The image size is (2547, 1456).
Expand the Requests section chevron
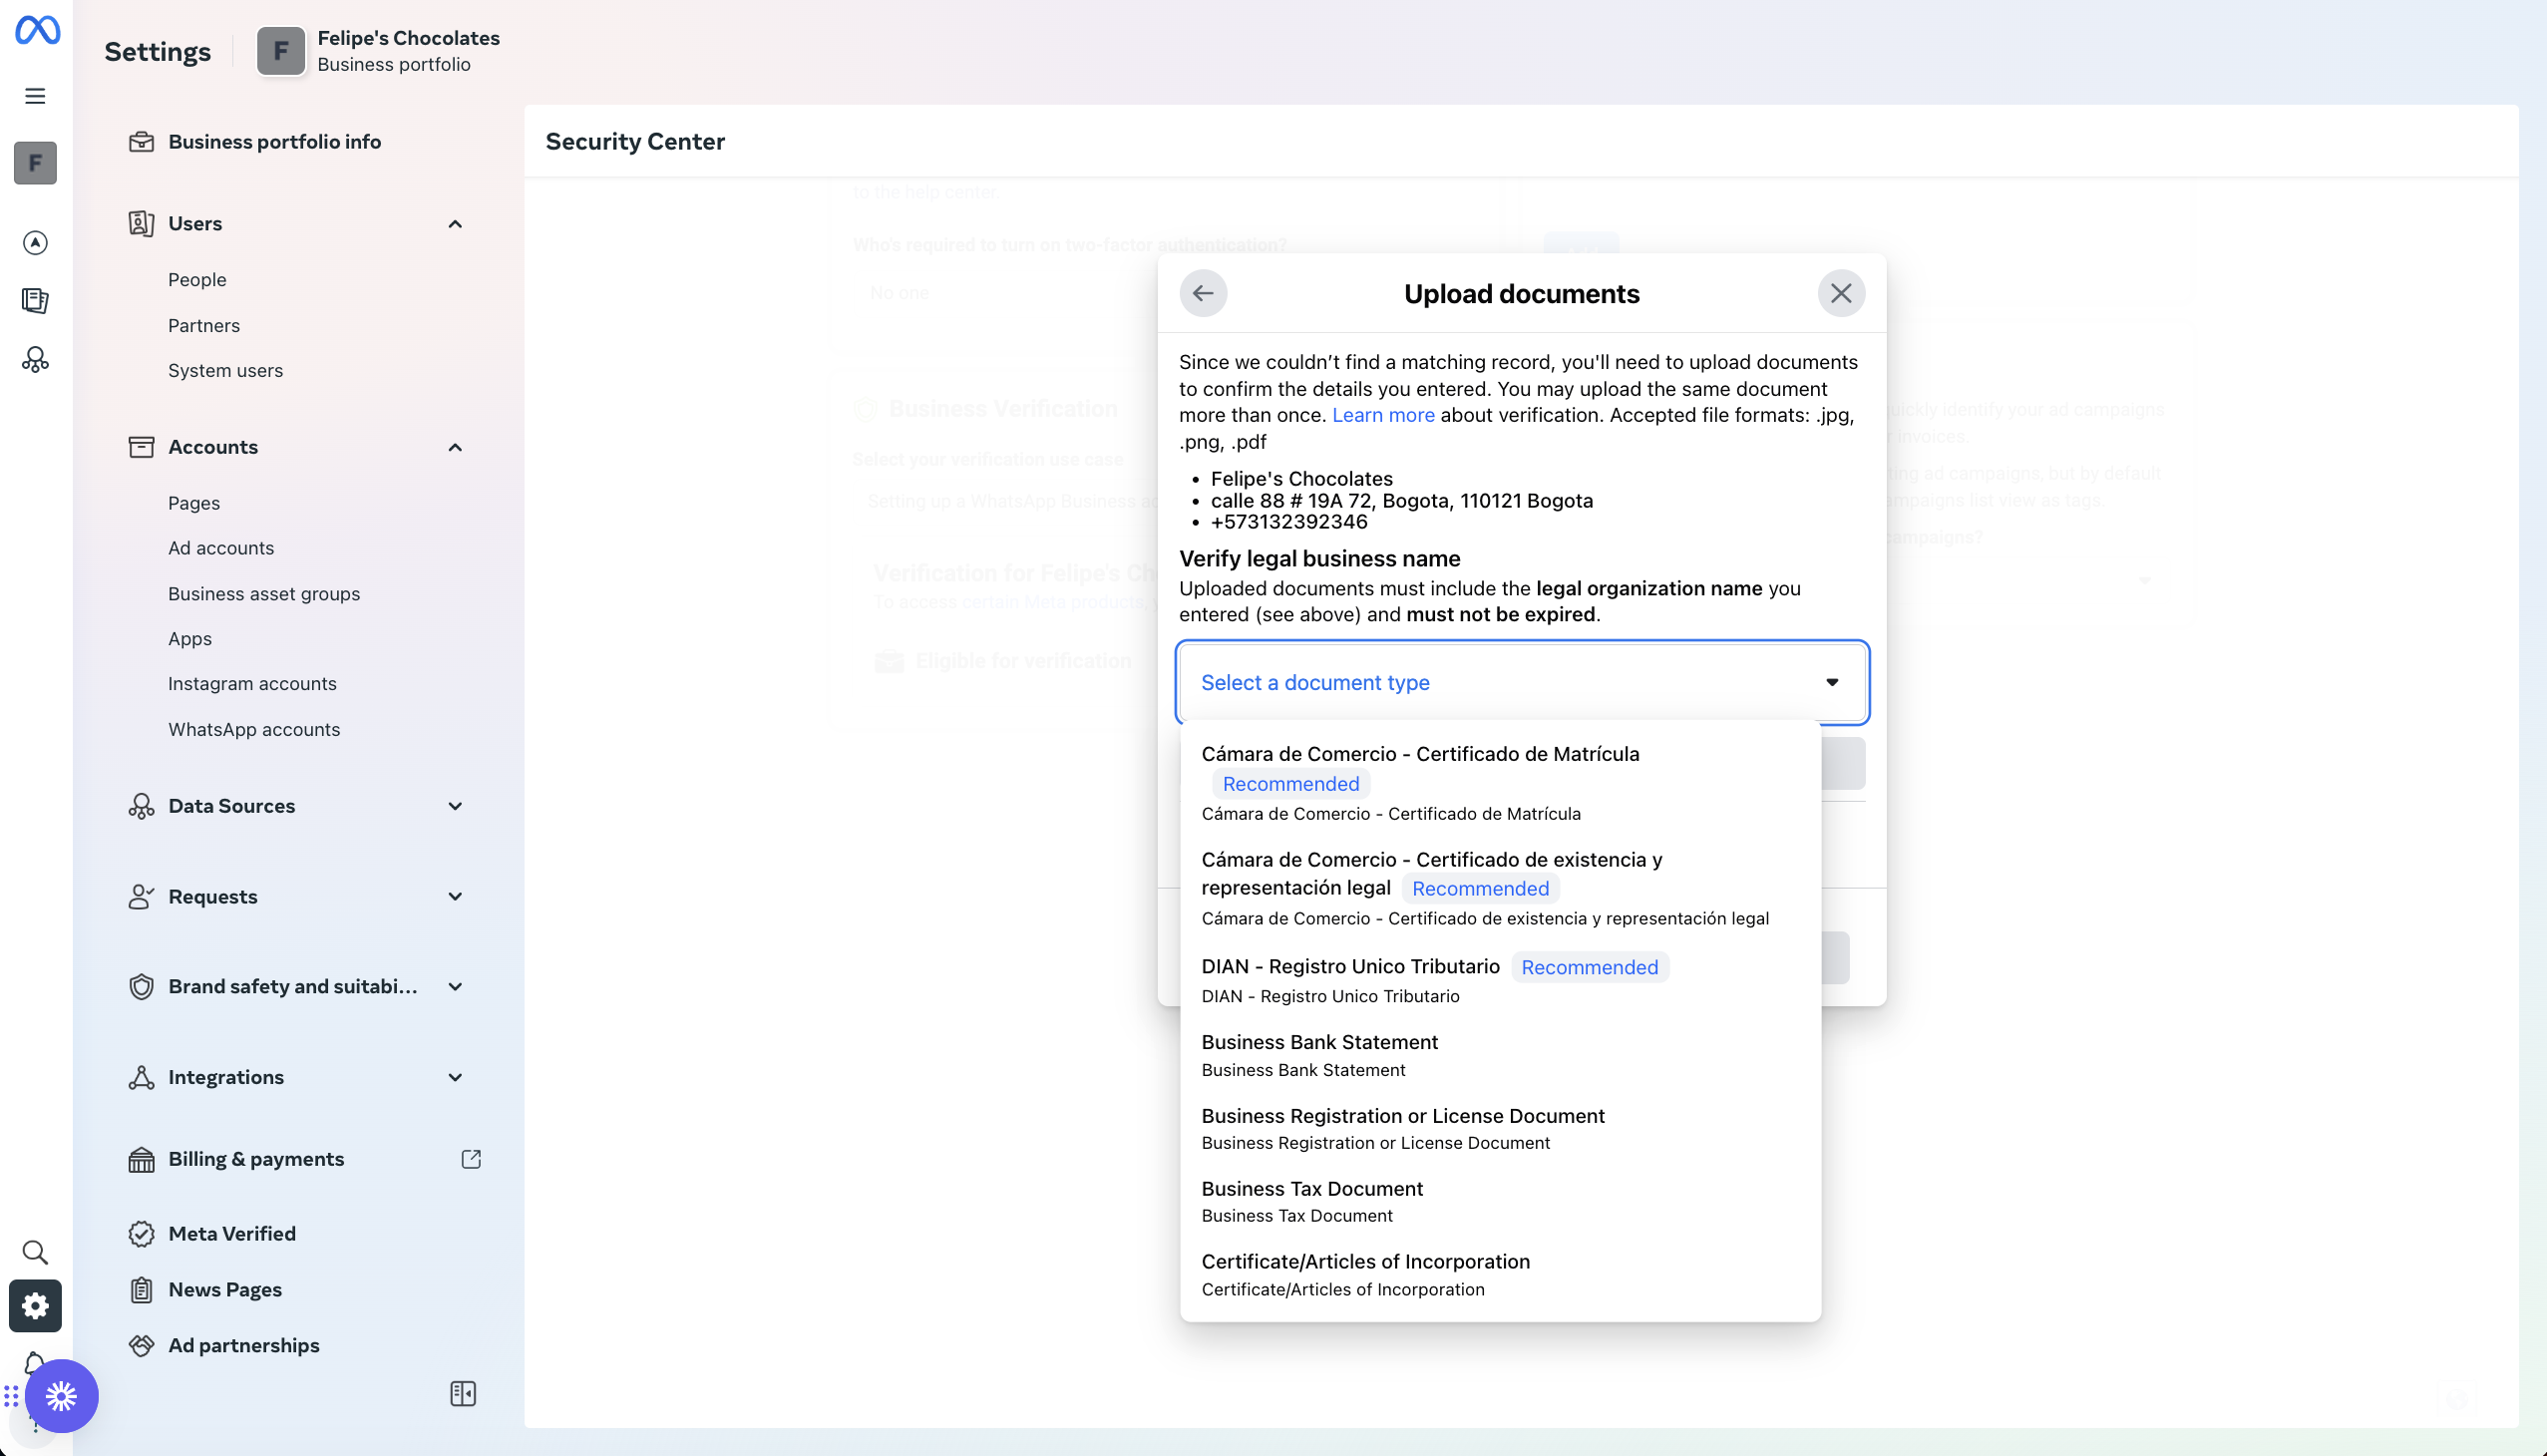click(x=455, y=897)
